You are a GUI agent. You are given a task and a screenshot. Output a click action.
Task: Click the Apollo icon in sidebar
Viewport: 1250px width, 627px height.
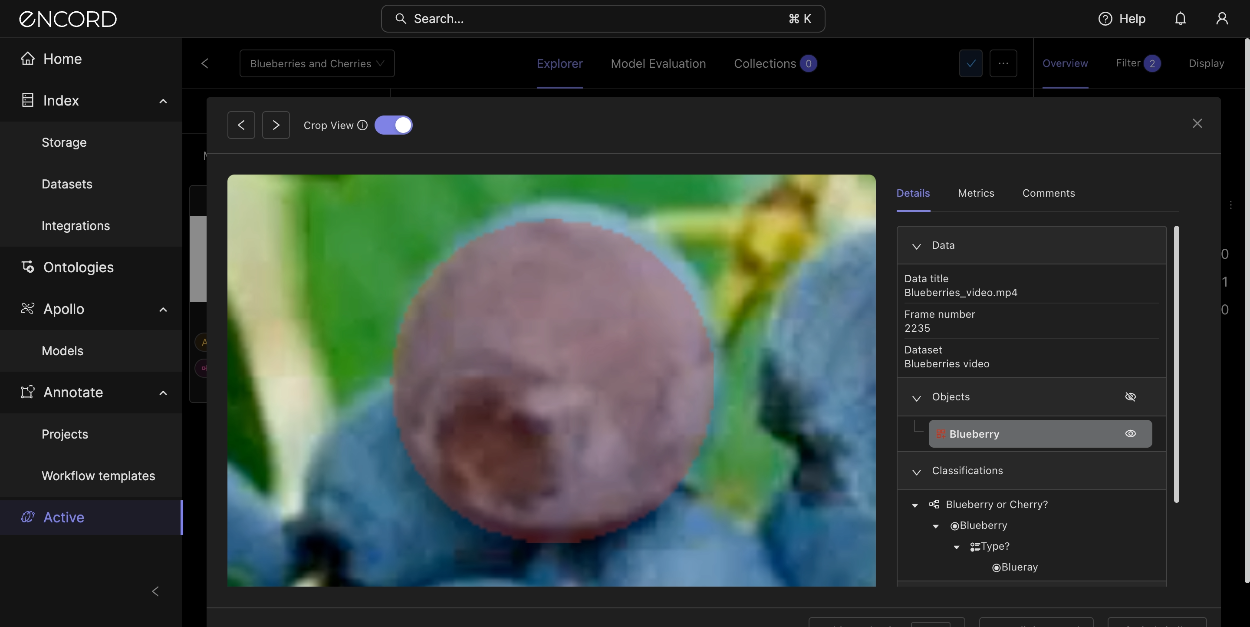pyautogui.click(x=28, y=309)
